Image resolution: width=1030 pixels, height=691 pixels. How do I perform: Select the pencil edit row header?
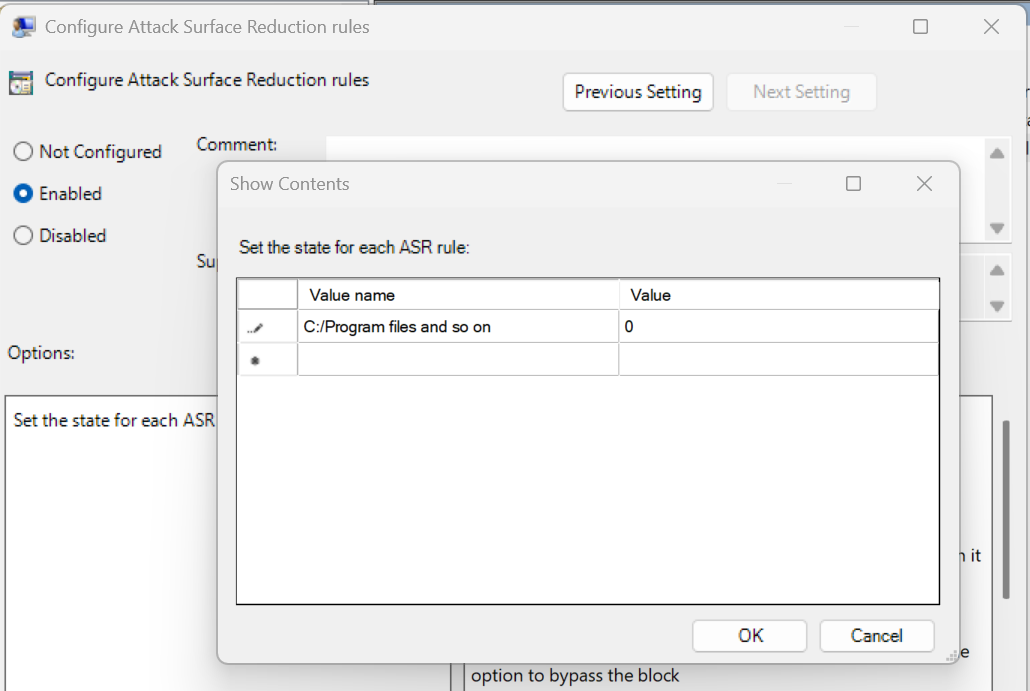click(x=267, y=326)
